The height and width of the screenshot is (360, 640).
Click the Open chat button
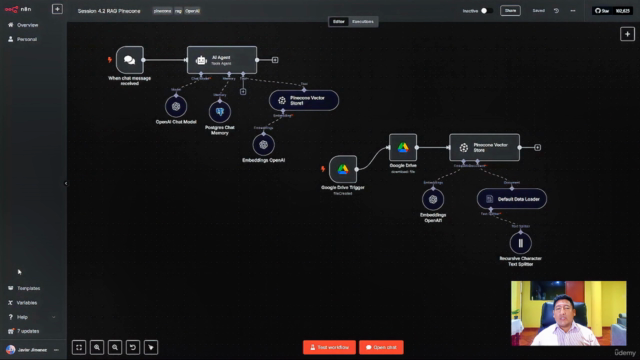(x=381, y=347)
